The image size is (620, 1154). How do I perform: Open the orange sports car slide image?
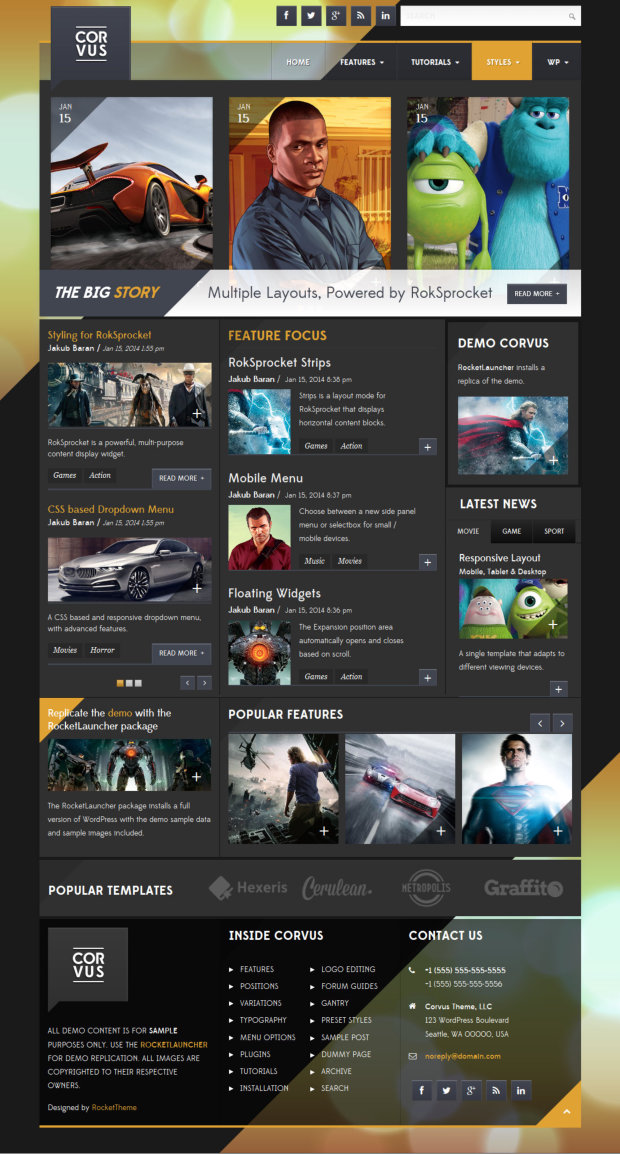[x=132, y=183]
